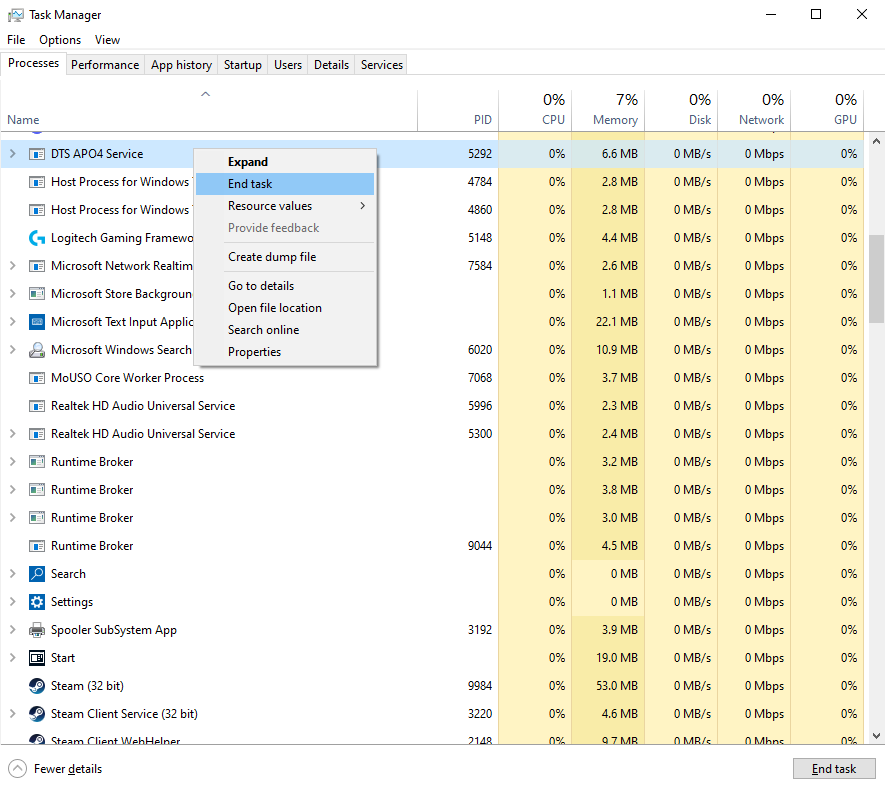Sort processes by the Memory column header
Viewport: 885px width, 793px height.
(608, 109)
